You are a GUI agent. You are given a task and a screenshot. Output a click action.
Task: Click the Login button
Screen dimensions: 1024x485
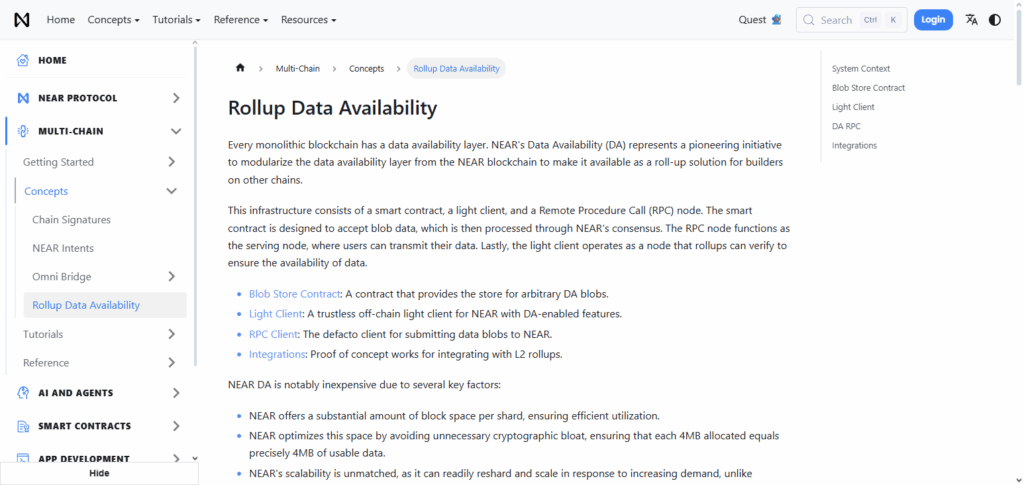[932, 20]
